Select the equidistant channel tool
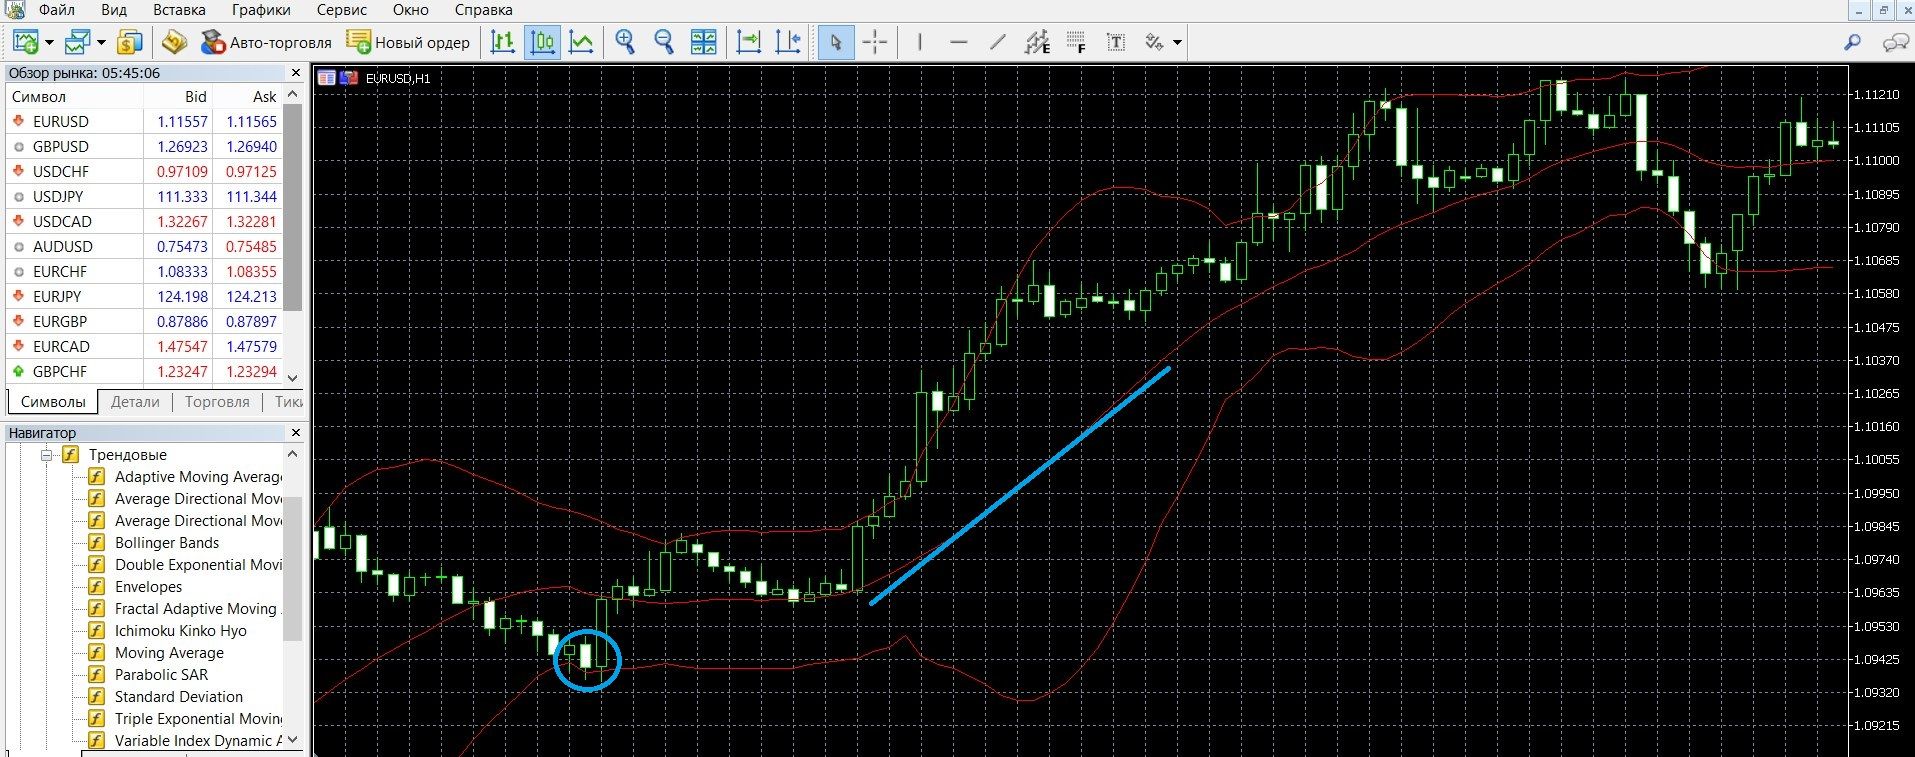Screen dimensions: 1915x757 tap(1037, 42)
